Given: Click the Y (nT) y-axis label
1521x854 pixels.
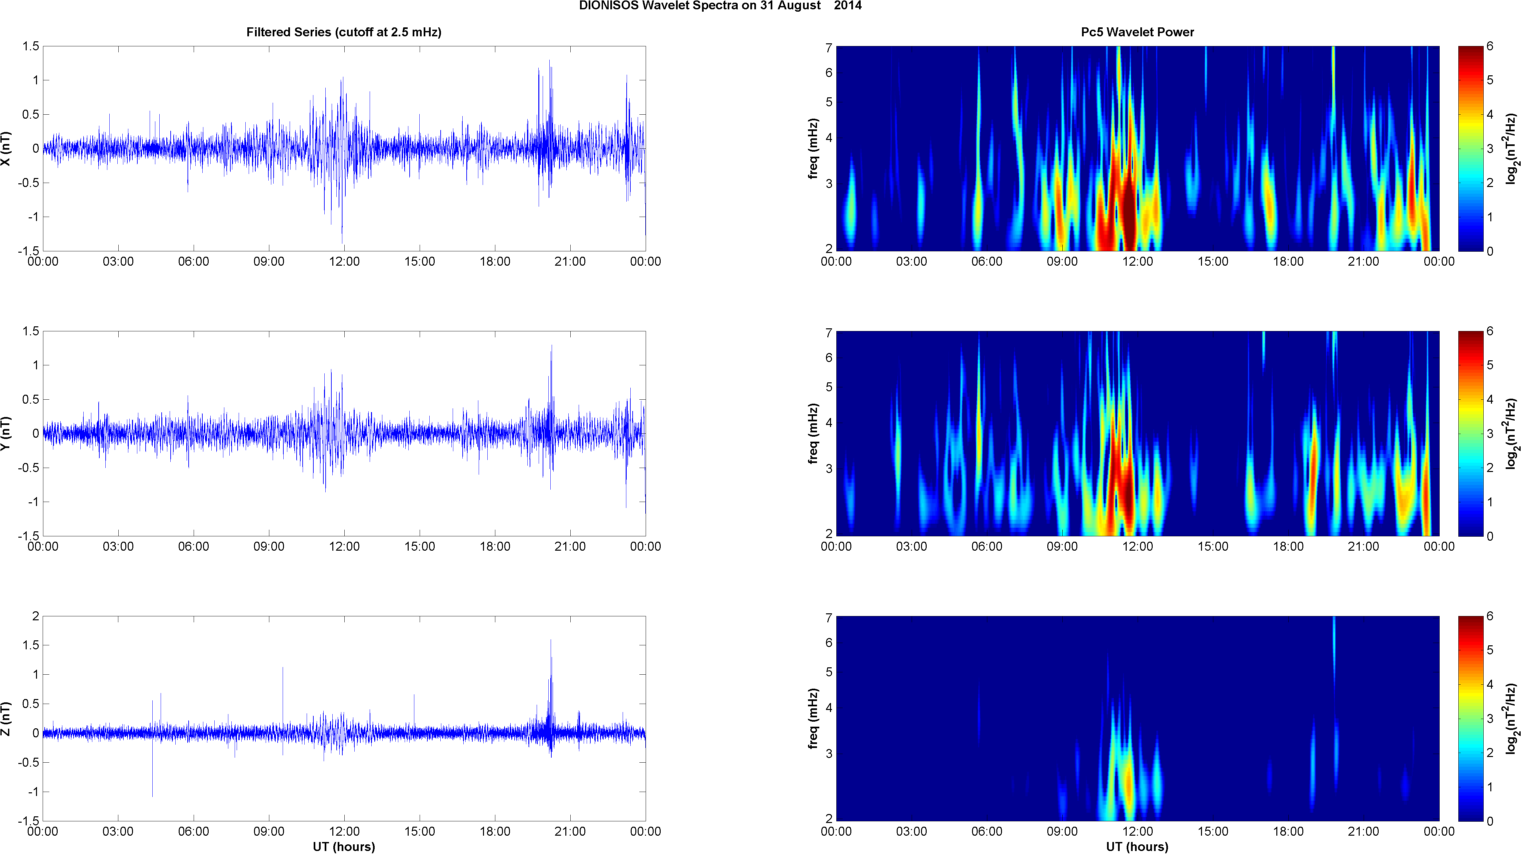Looking at the screenshot, I should 6,433.
